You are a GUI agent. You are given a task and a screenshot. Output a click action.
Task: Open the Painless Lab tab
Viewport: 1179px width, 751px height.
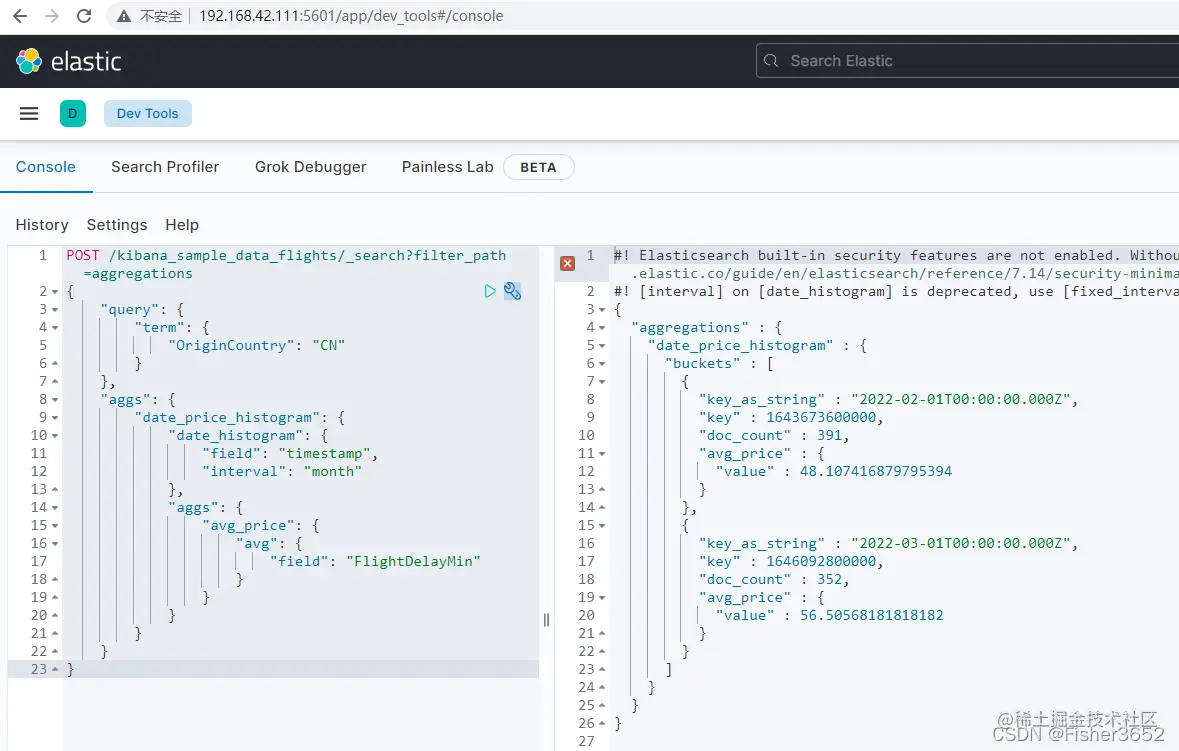(447, 167)
